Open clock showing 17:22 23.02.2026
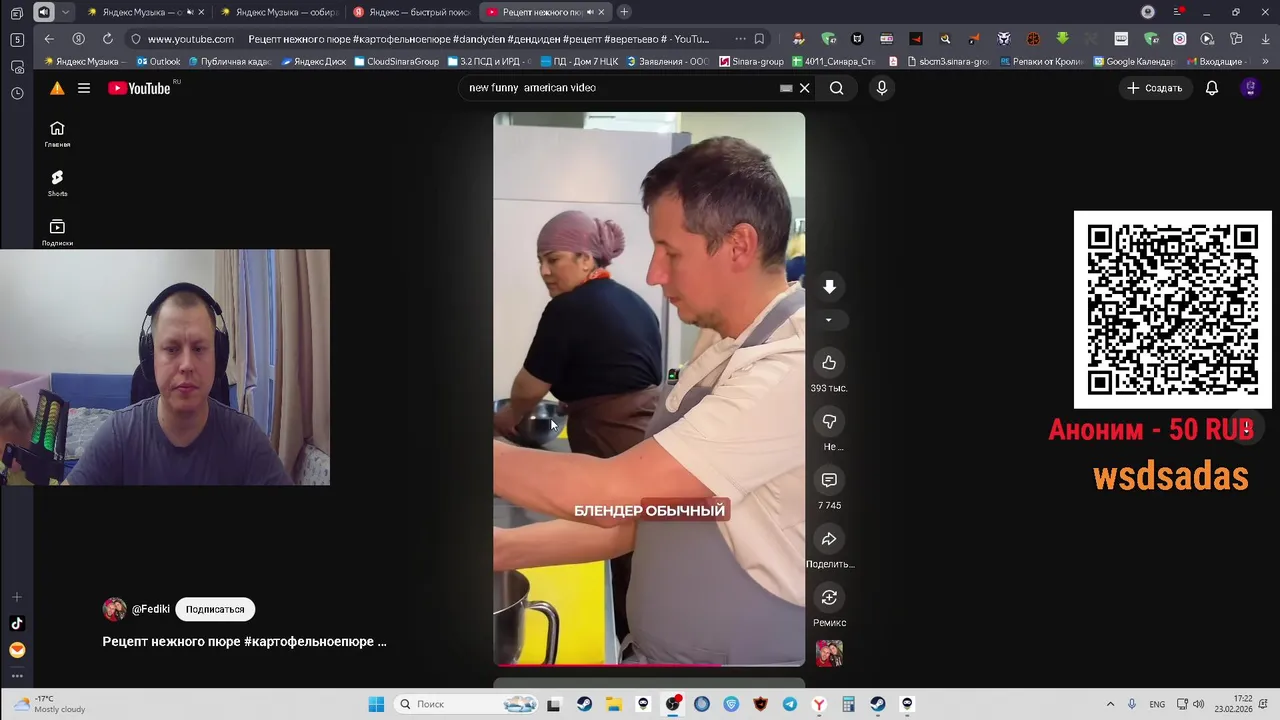This screenshot has width=1280, height=720. 1234,704
